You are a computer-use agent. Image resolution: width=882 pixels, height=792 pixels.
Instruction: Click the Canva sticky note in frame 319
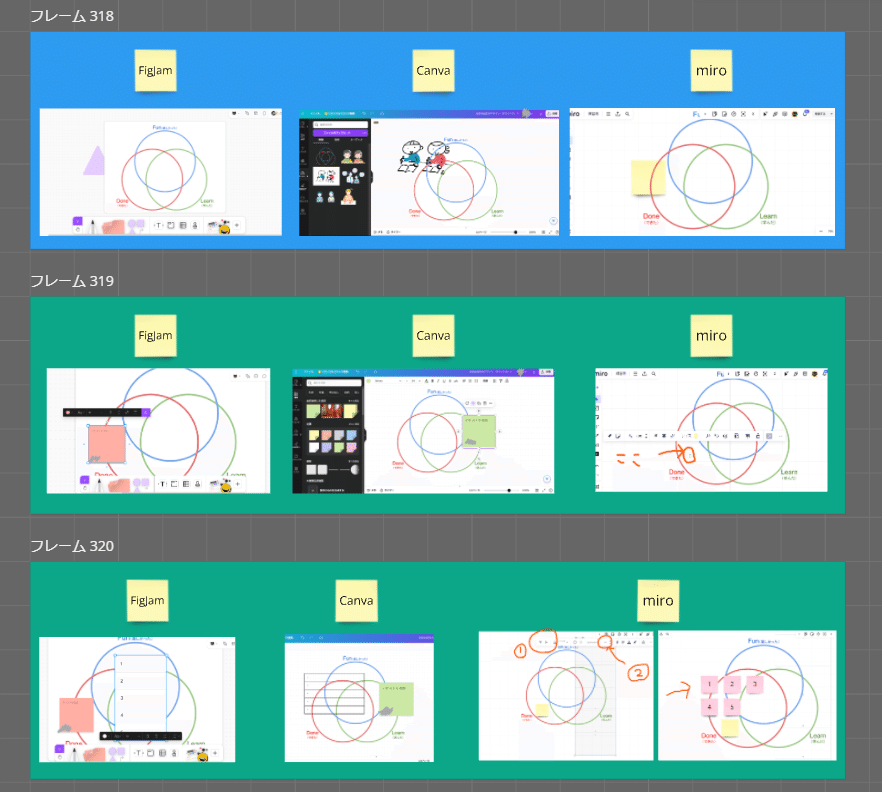[433, 335]
